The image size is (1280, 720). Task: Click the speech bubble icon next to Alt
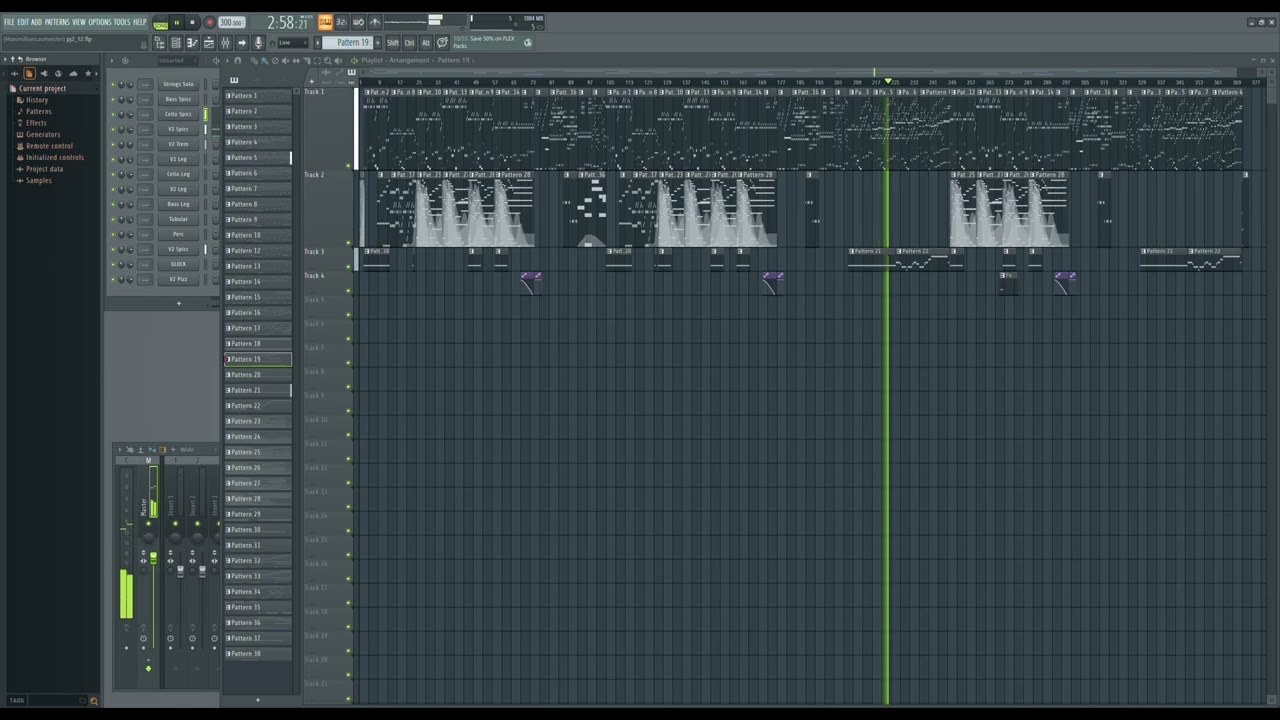[x=442, y=43]
